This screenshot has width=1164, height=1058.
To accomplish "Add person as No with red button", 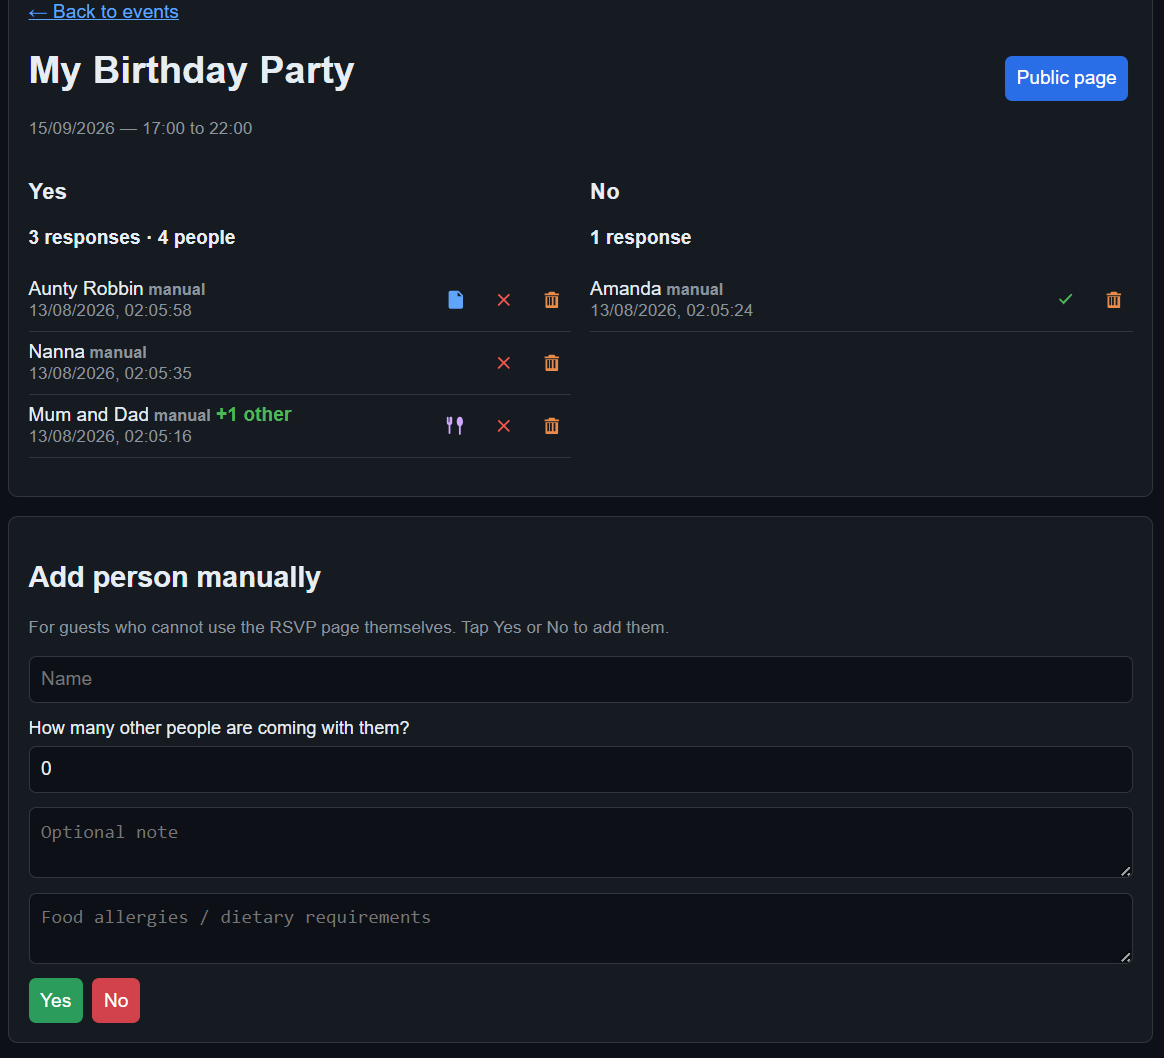I will click(x=116, y=1000).
